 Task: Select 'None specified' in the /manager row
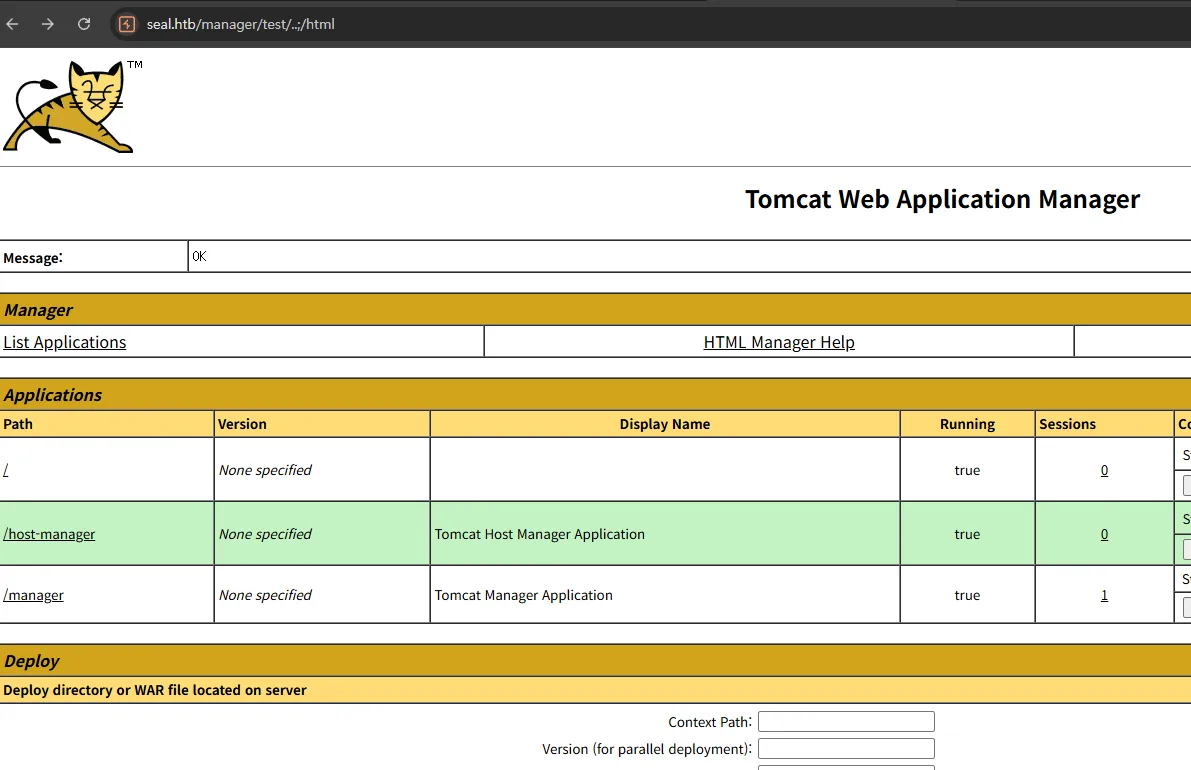tap(265, 595)
